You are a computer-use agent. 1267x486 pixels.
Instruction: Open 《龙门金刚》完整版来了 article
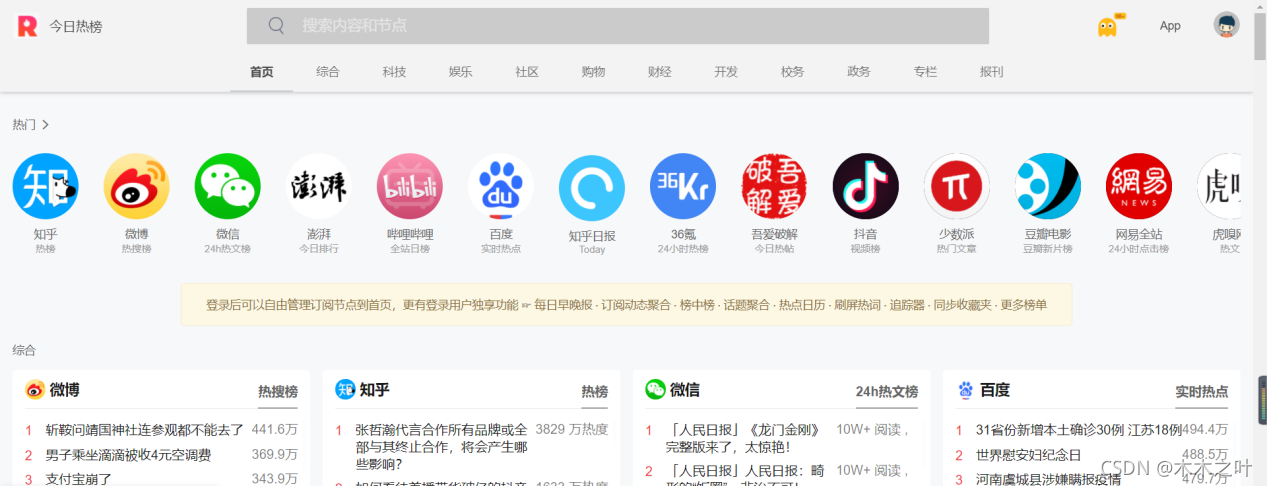click(x=742, y=438)
